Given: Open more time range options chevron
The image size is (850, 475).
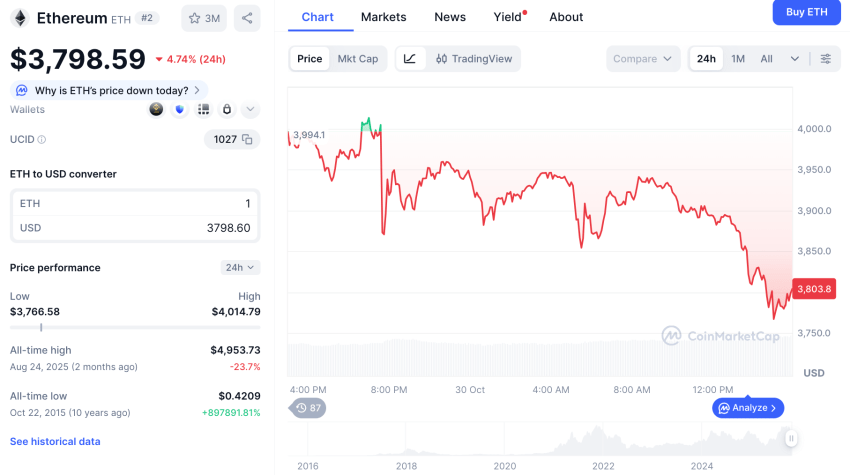Looking at the screenshot, I should click(795, 59).
